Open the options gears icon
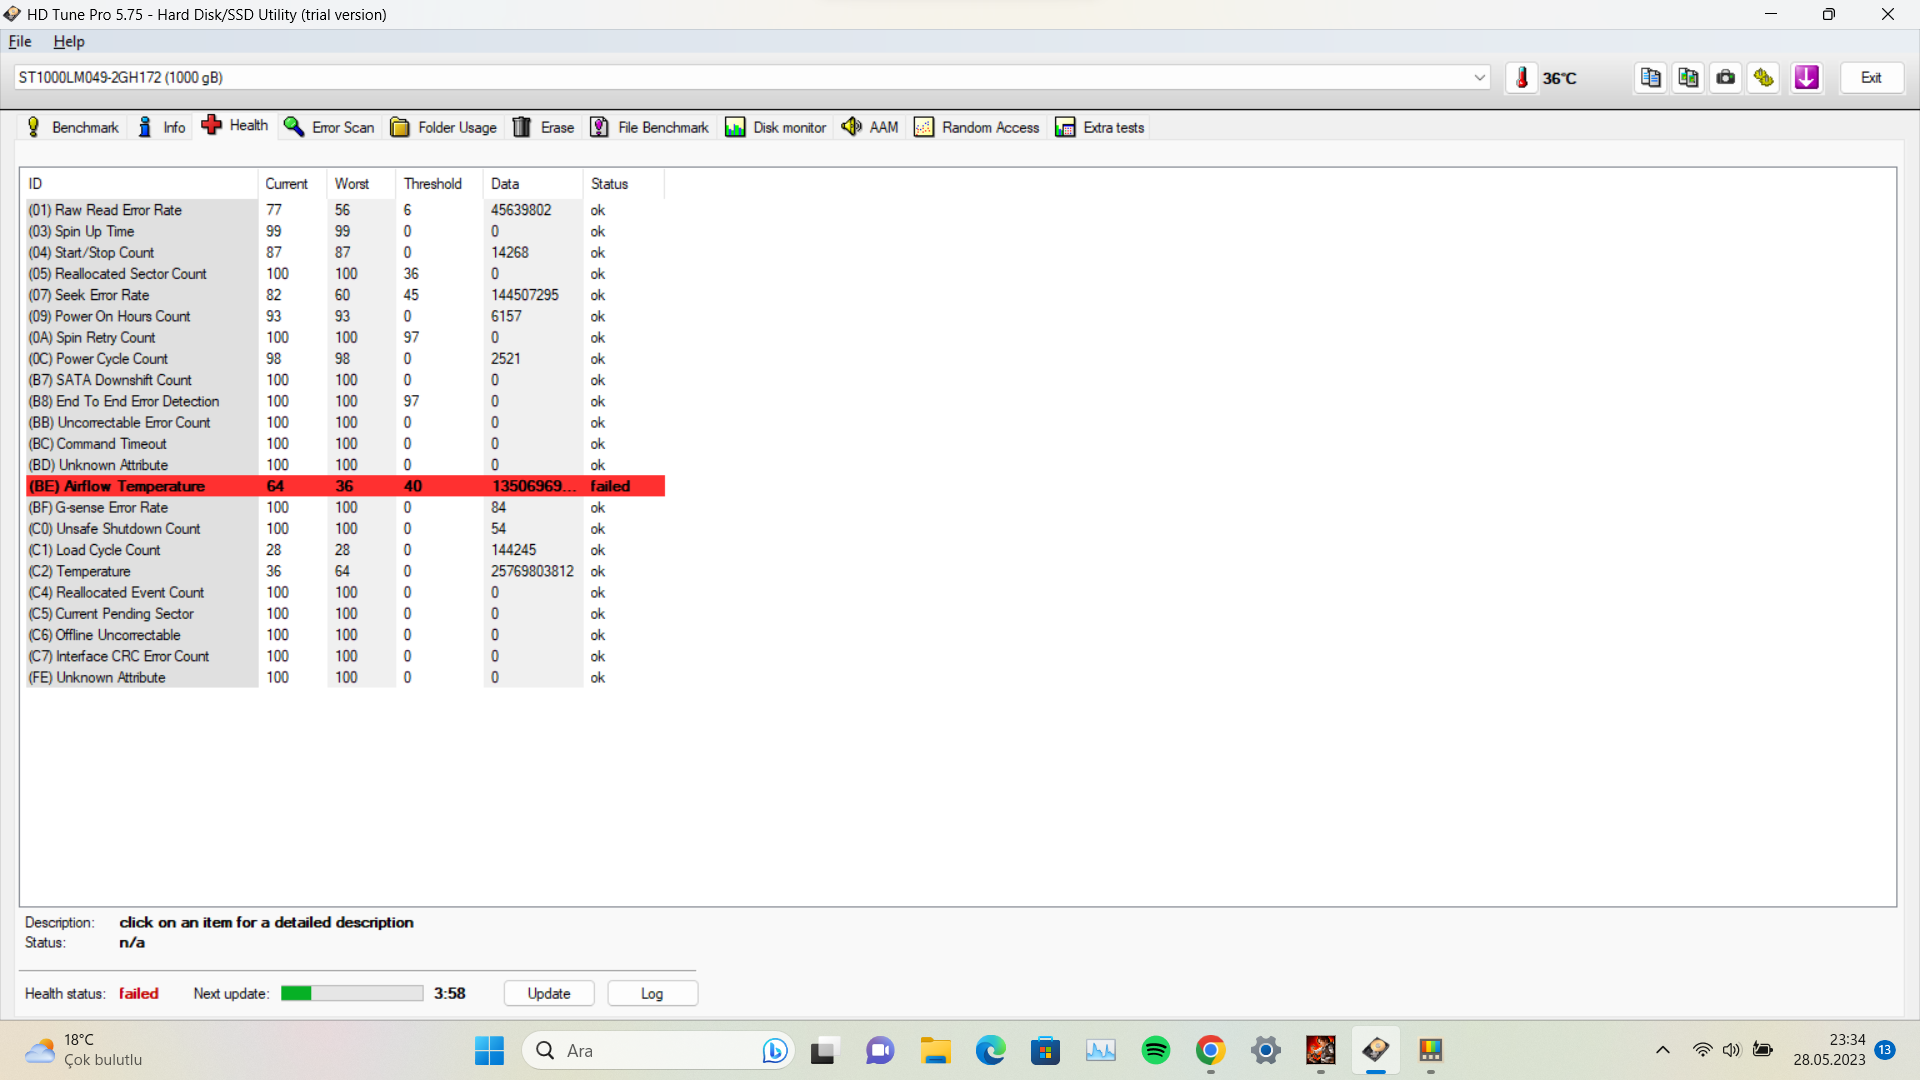Screen dimensions: 1920x1080 pos(1764,77)
